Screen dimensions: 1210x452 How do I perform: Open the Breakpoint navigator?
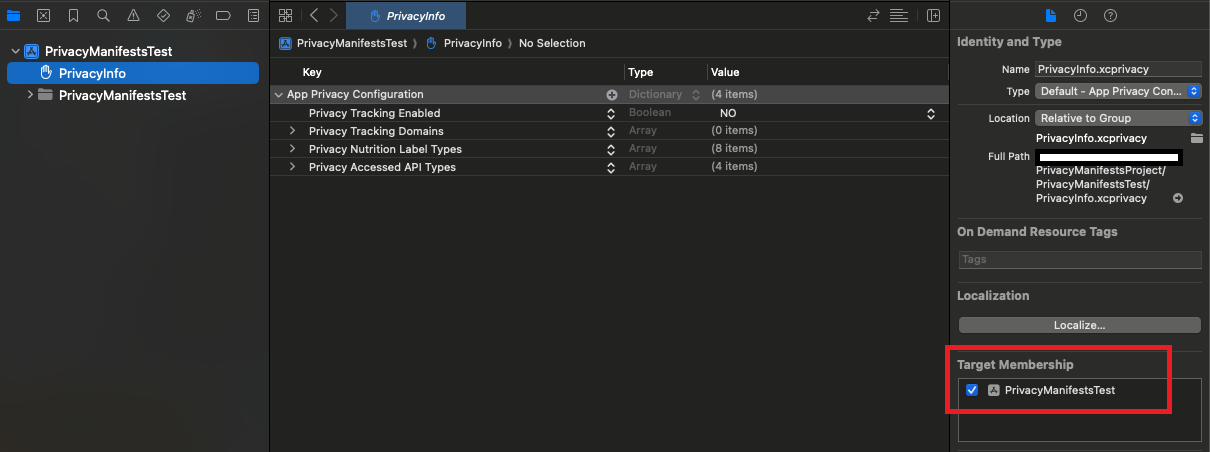224,16
